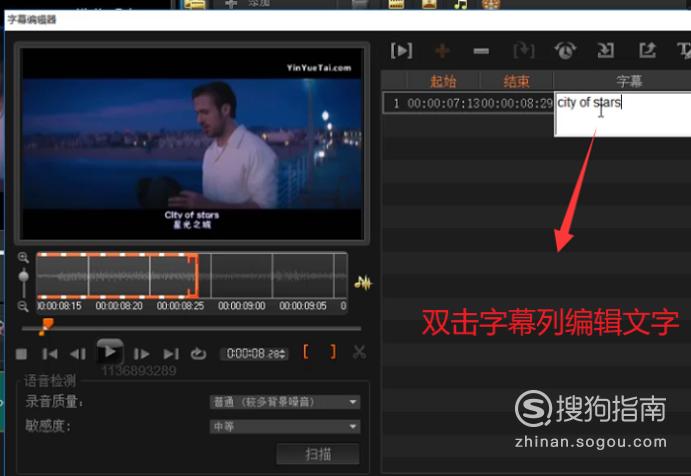The width and height of the screenshot is (691, 476).
Task: Open the 敏感度 sensitivity dropdown
Action: (285, 427)
